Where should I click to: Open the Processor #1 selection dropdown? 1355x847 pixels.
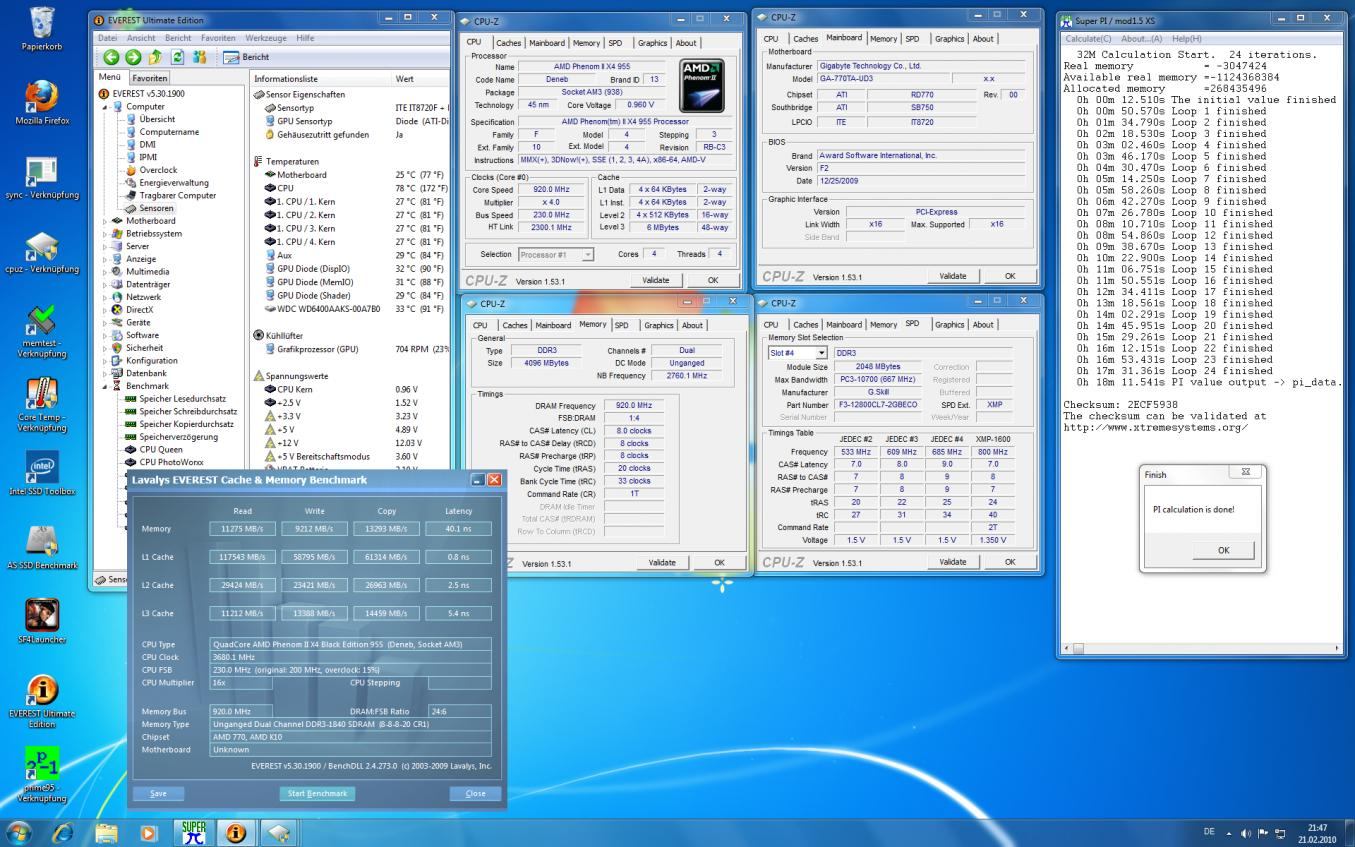tap(556, 254)
